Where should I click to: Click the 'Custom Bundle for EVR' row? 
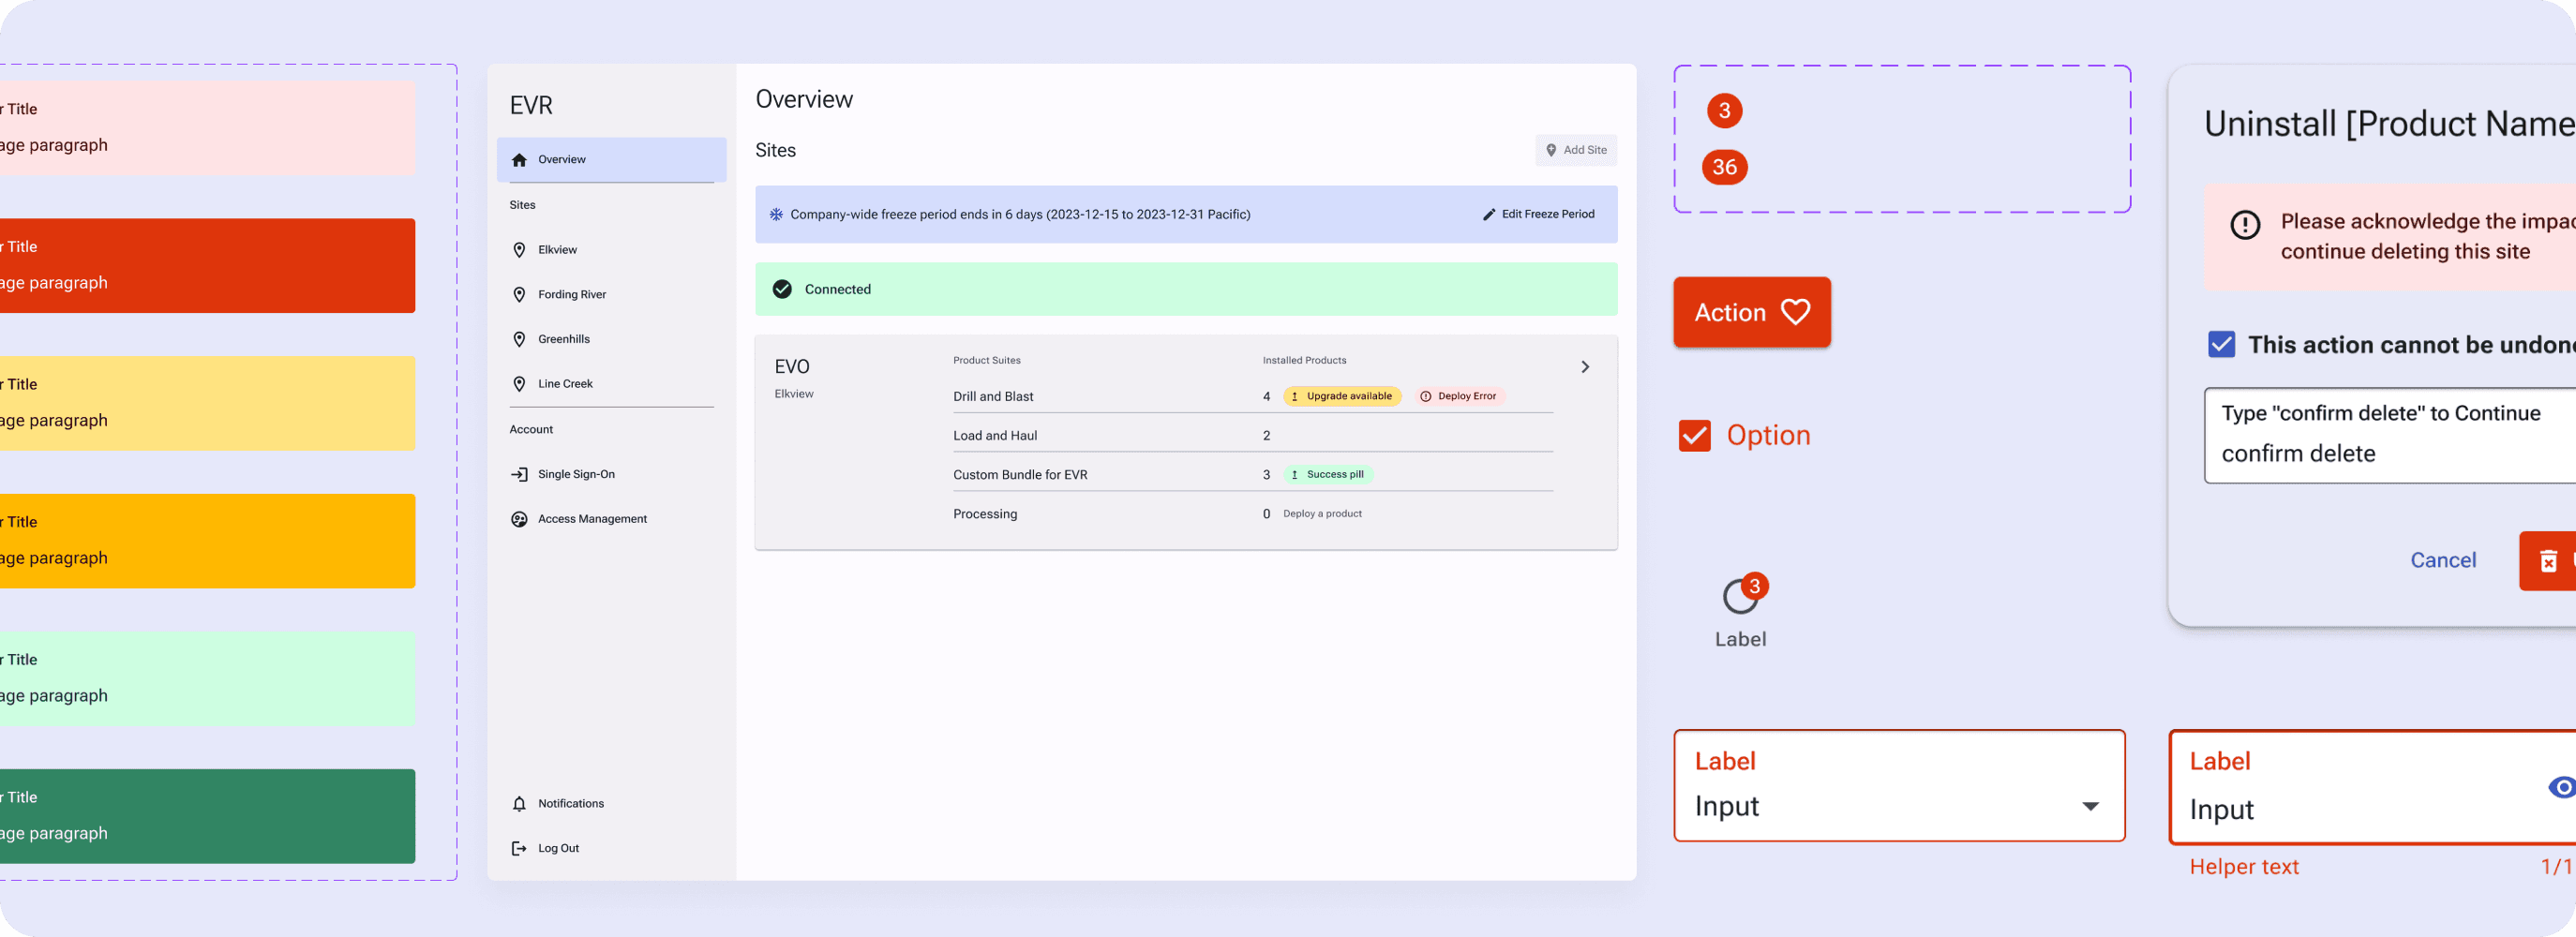1253,475
